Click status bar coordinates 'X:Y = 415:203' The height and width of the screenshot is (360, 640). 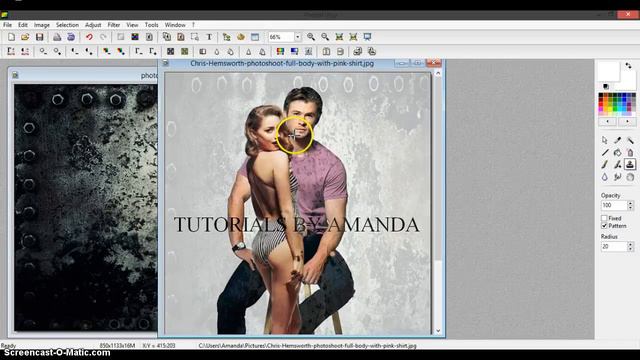click(x=159, y=345)
